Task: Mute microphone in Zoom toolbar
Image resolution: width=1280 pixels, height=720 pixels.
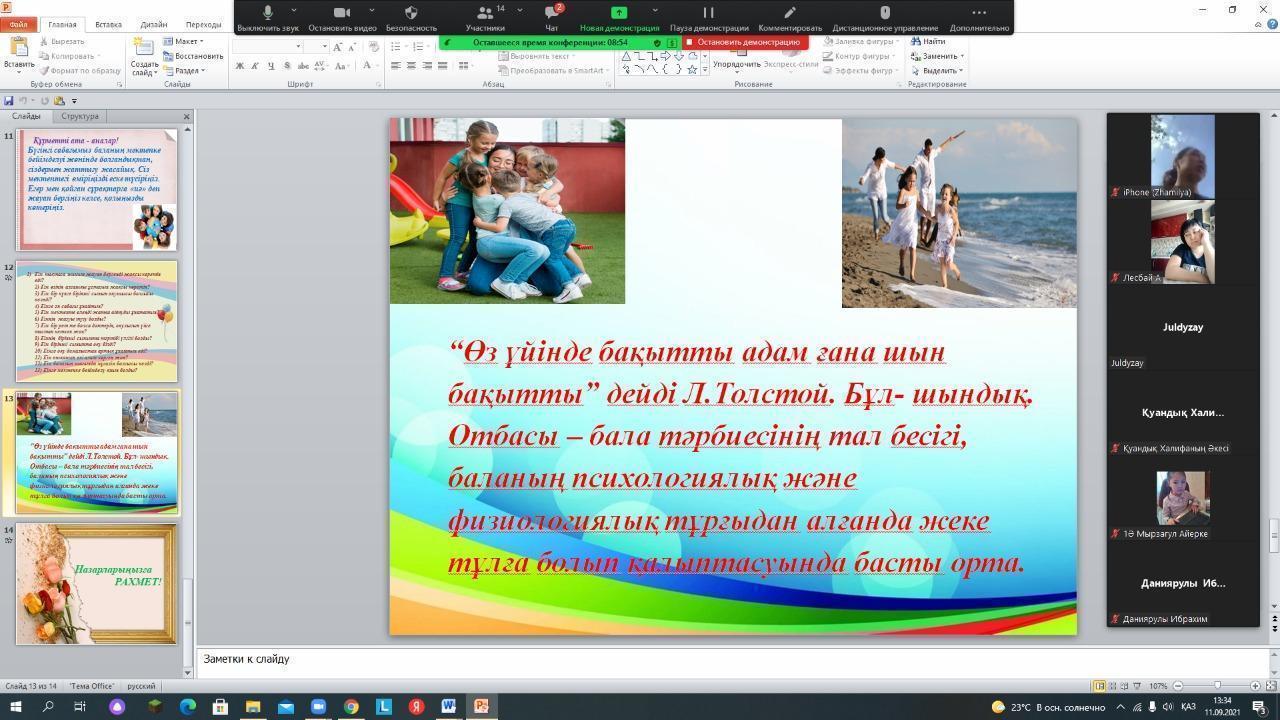Action: (267, 14)
